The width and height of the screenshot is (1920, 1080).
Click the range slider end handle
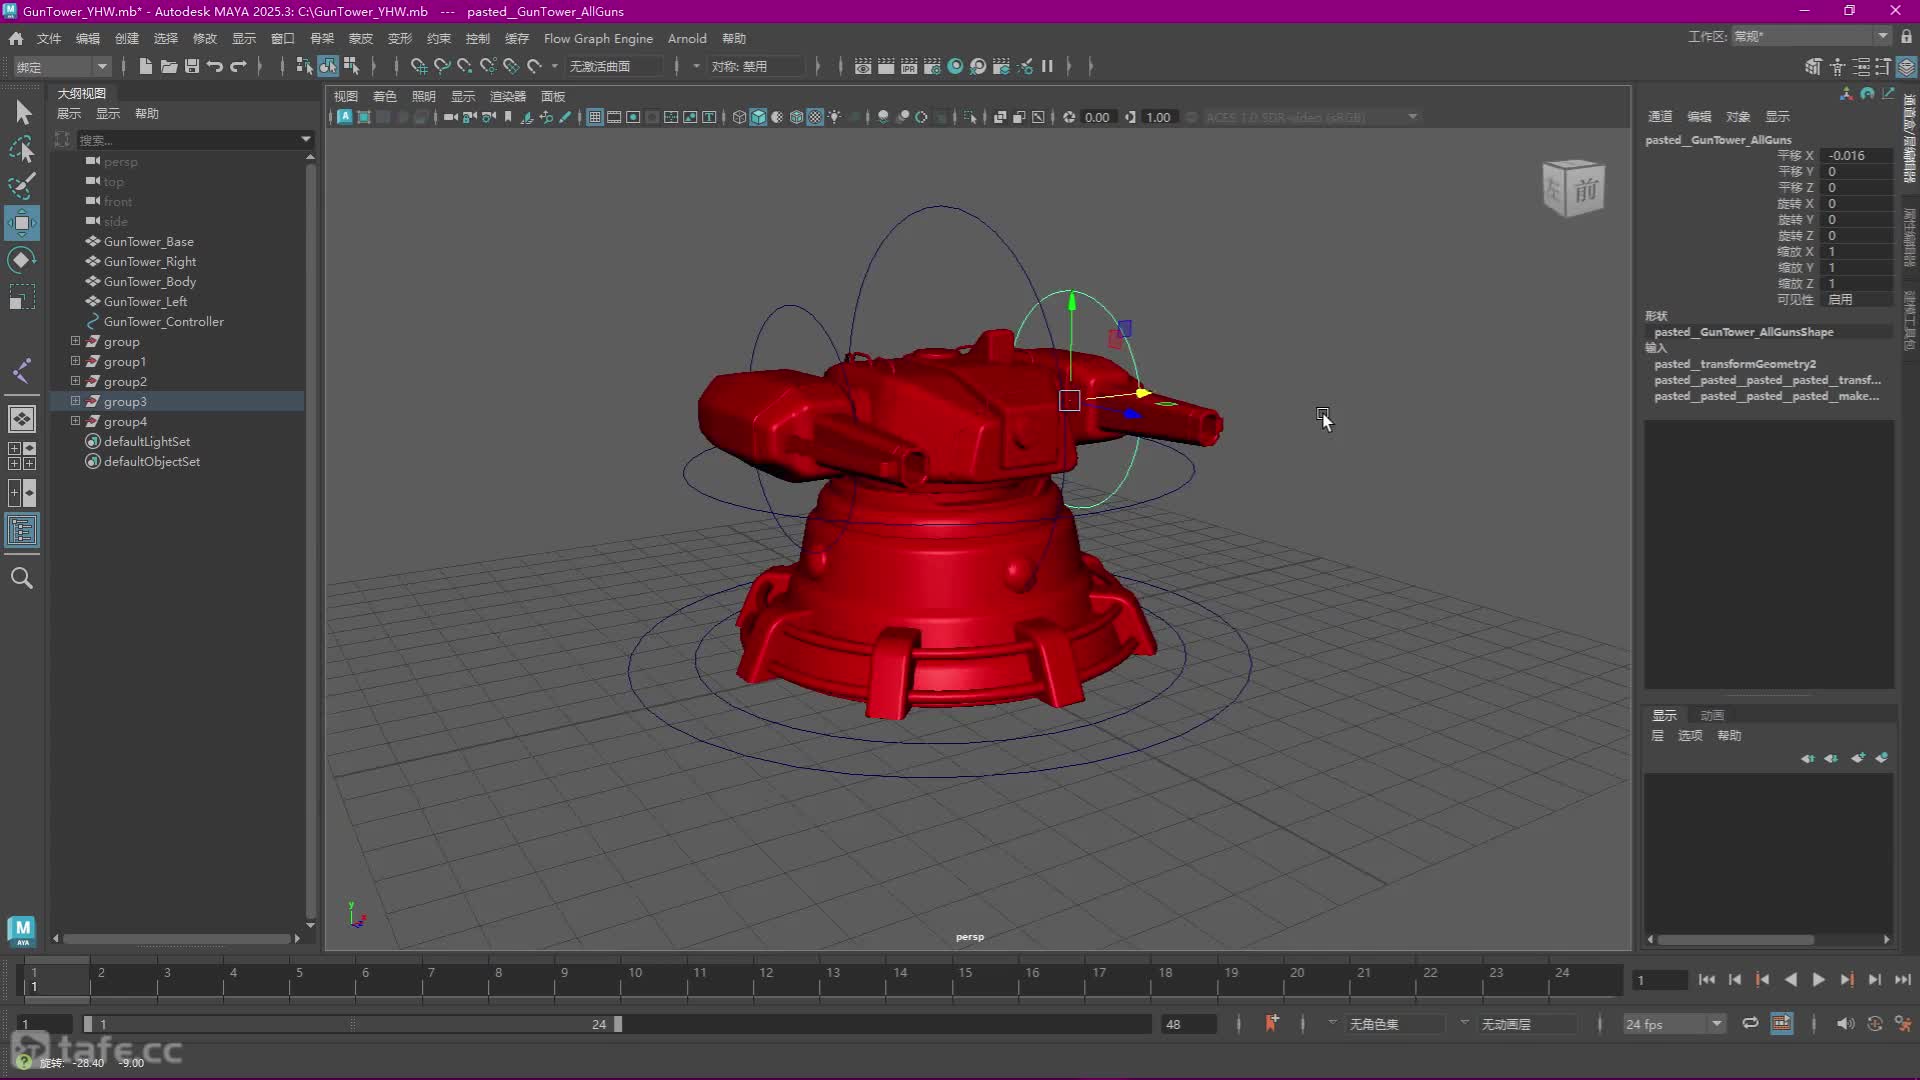click(618, 1024)
